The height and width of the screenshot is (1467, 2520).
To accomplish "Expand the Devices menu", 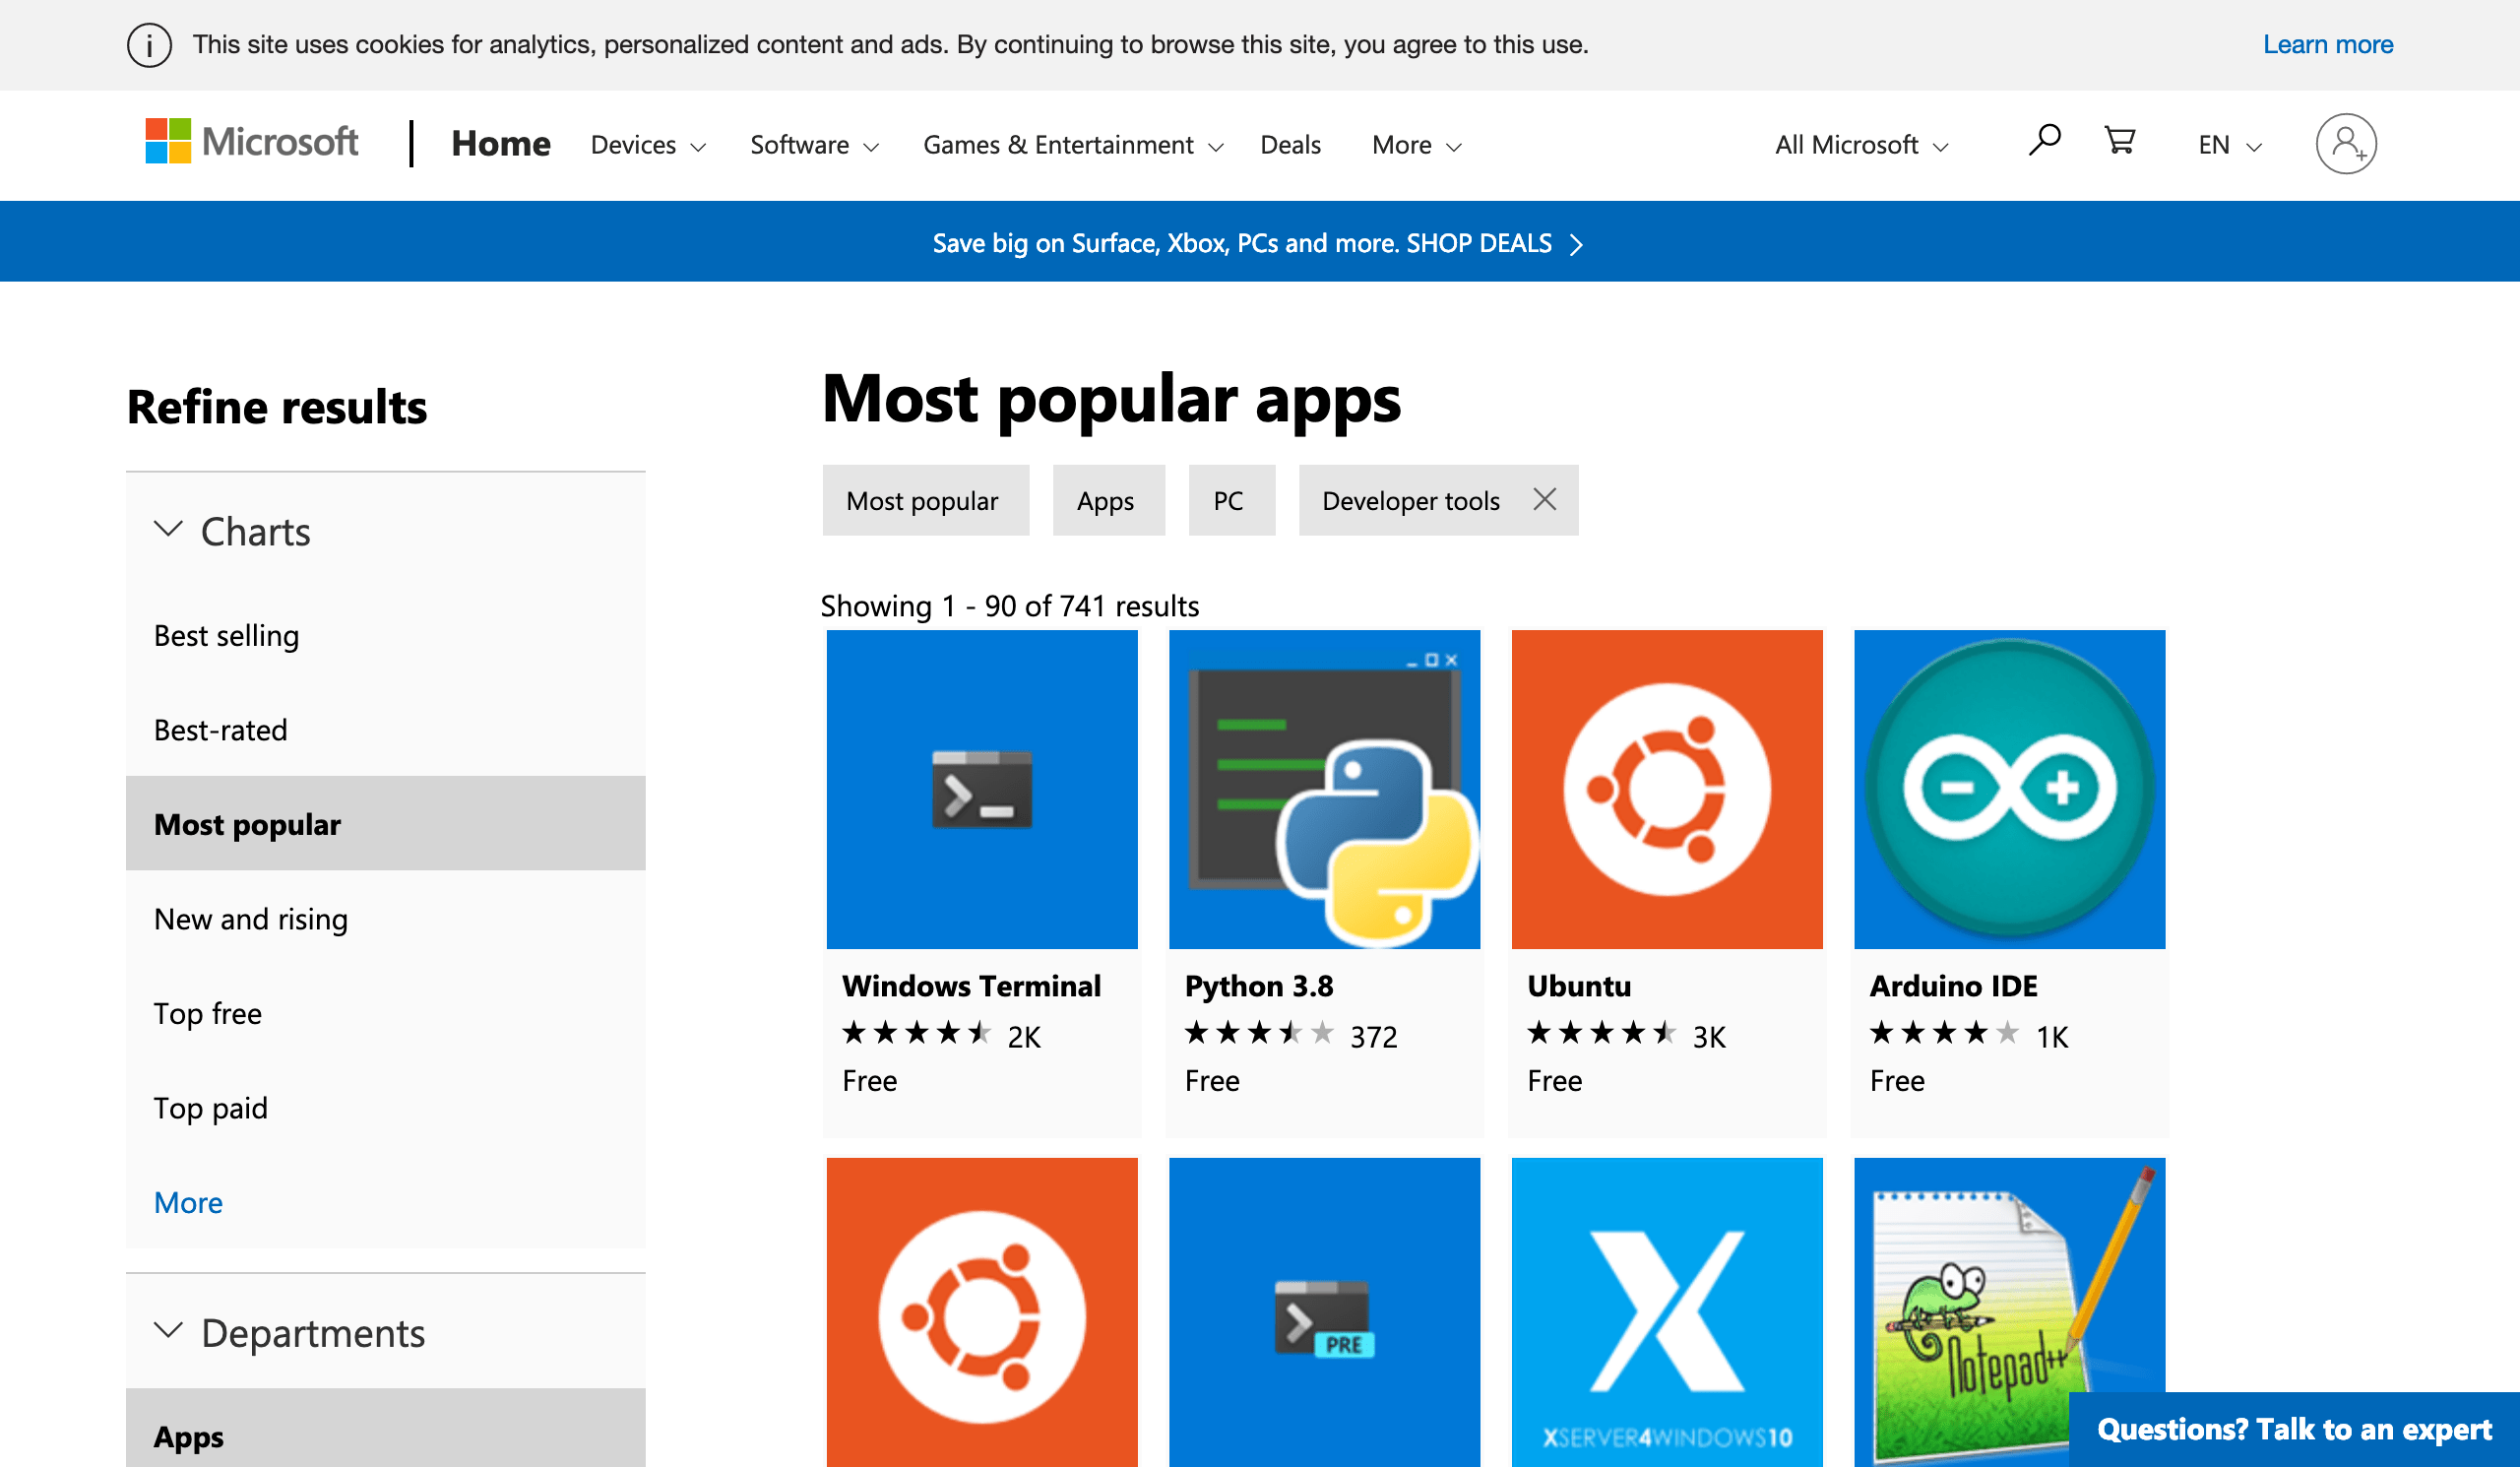I will 647,144.
